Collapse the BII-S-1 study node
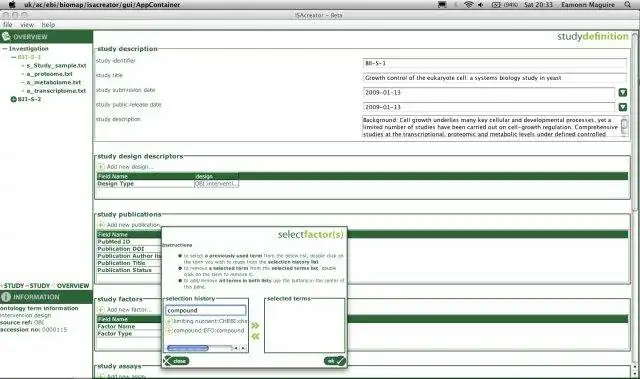This screenshot has width=640, height=379. click(x=13, y=57)
